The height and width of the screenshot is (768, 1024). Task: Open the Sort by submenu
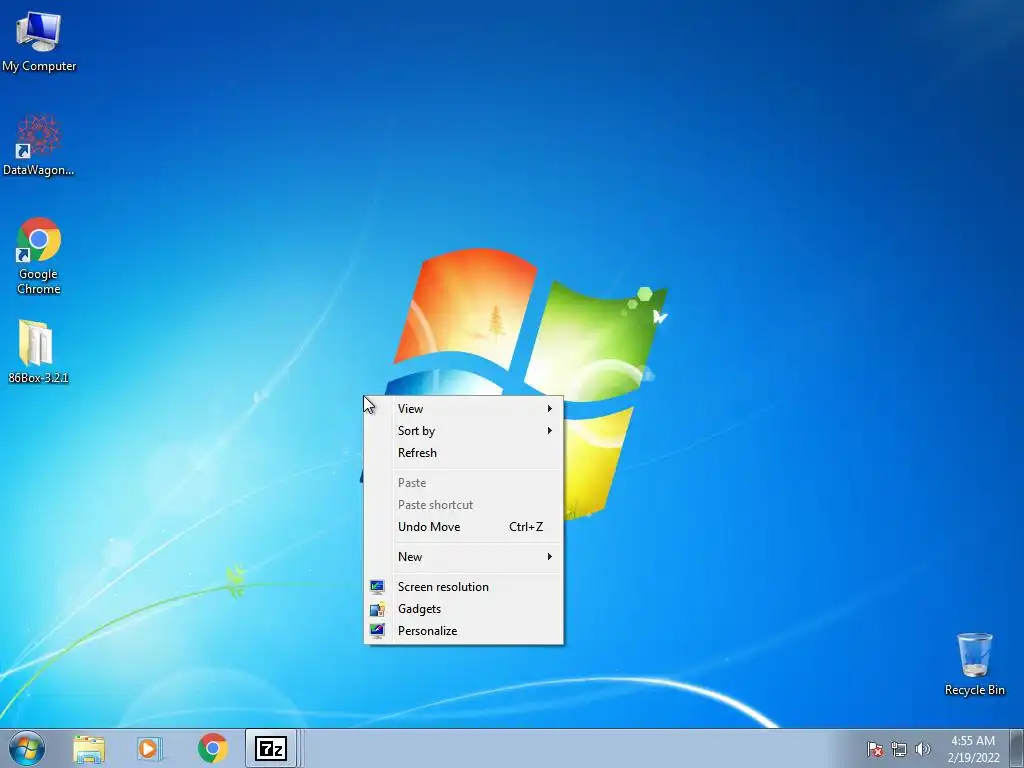coord(463,431)
